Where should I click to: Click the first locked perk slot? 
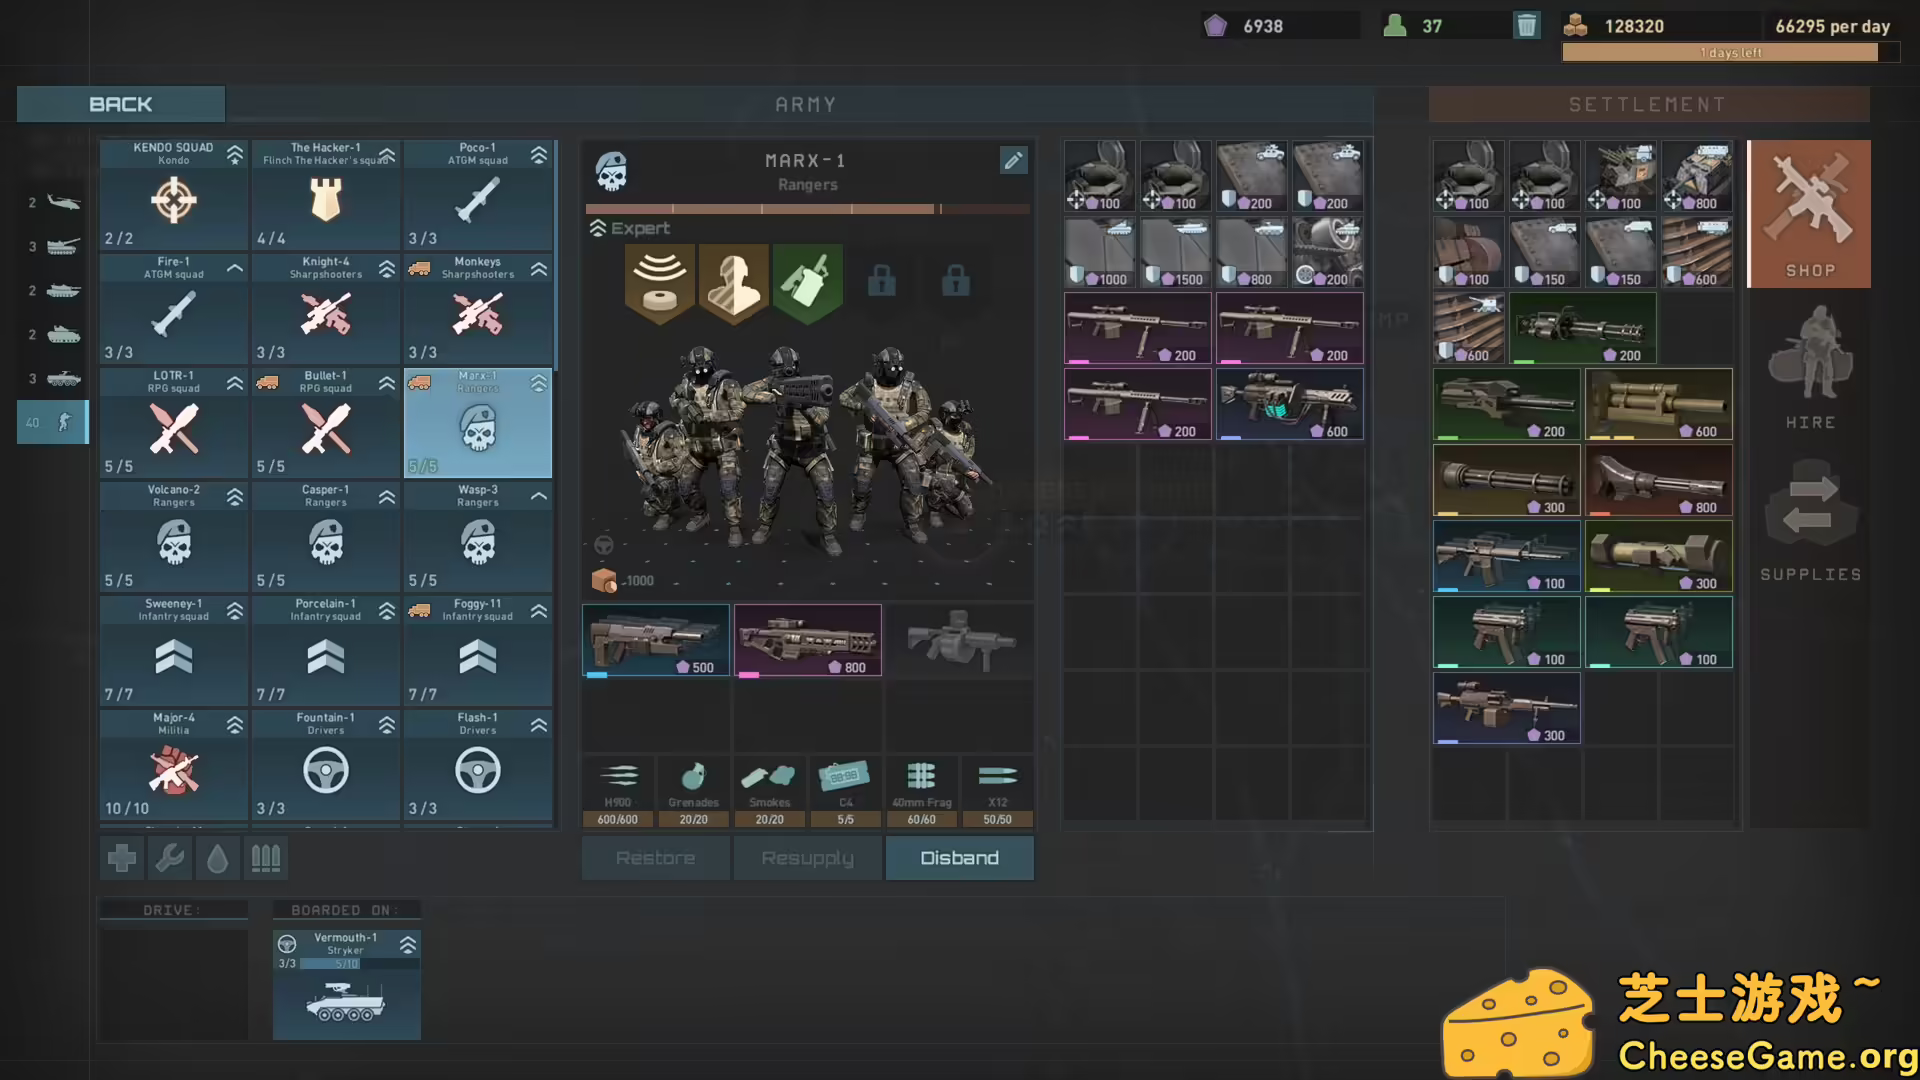pyautogui.click(x=881, y=281)
